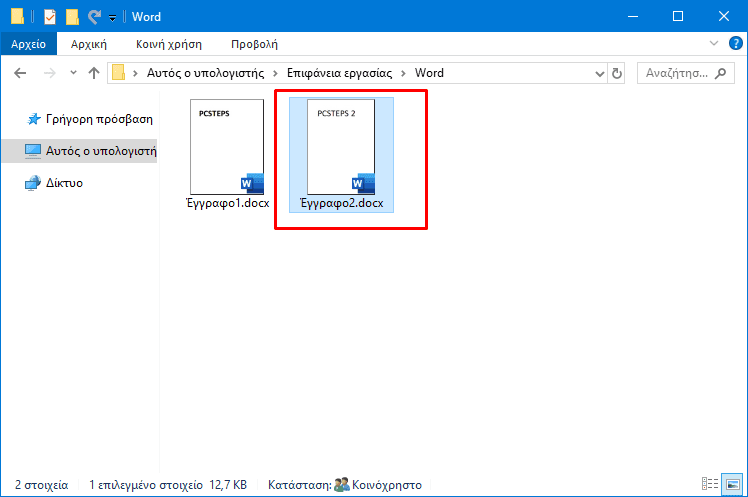
Task: Click the Redo quick access icon
Action: [94, 17]
